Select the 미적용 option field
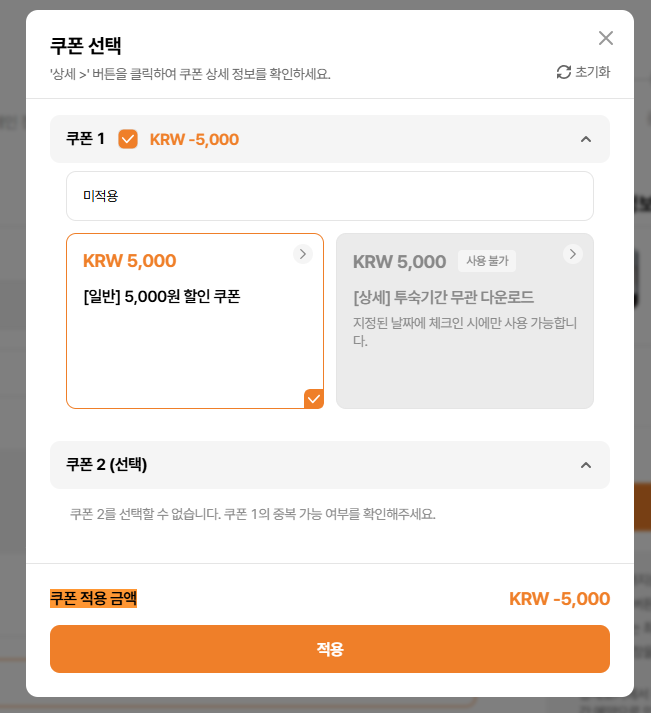651x713 pixels. click(x=329, y=196)
